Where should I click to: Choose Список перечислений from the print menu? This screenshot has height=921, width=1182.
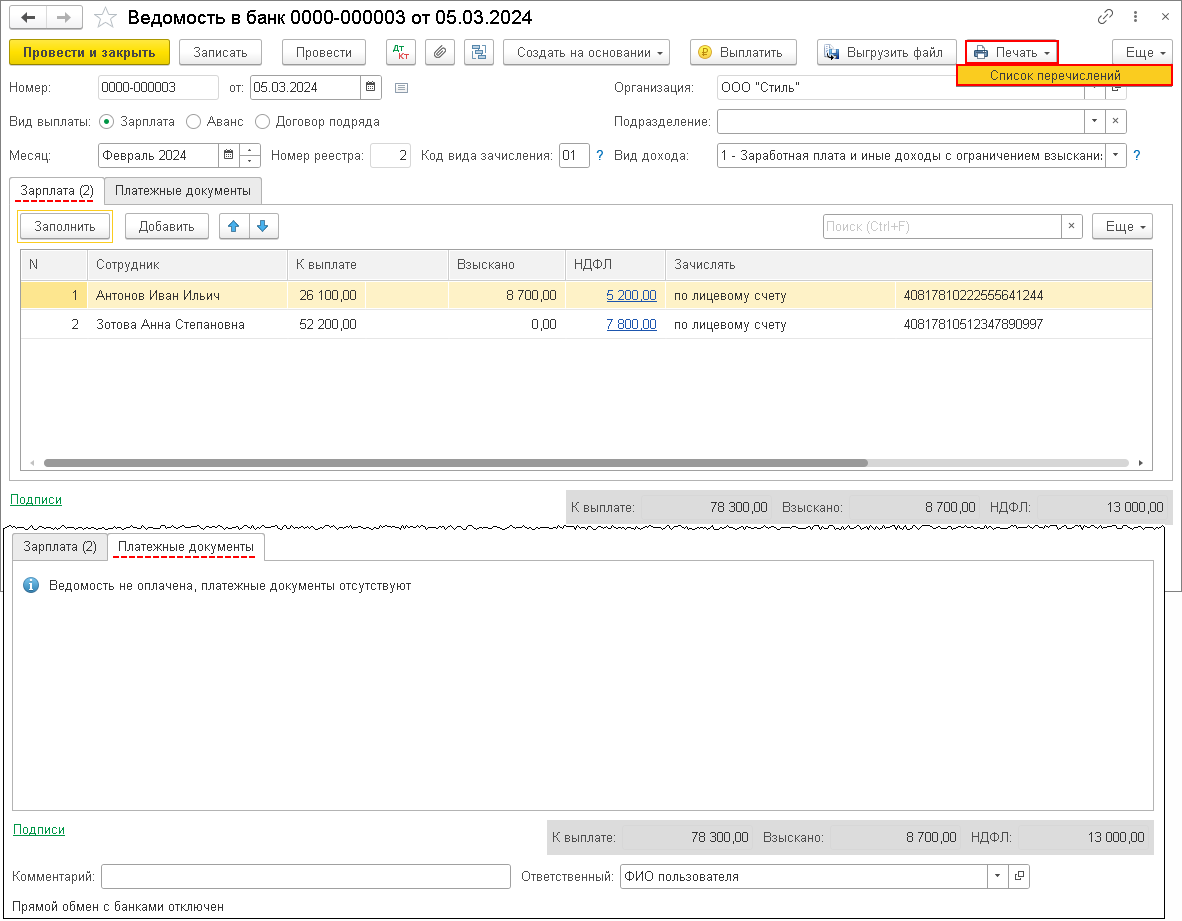point(1064,75)
